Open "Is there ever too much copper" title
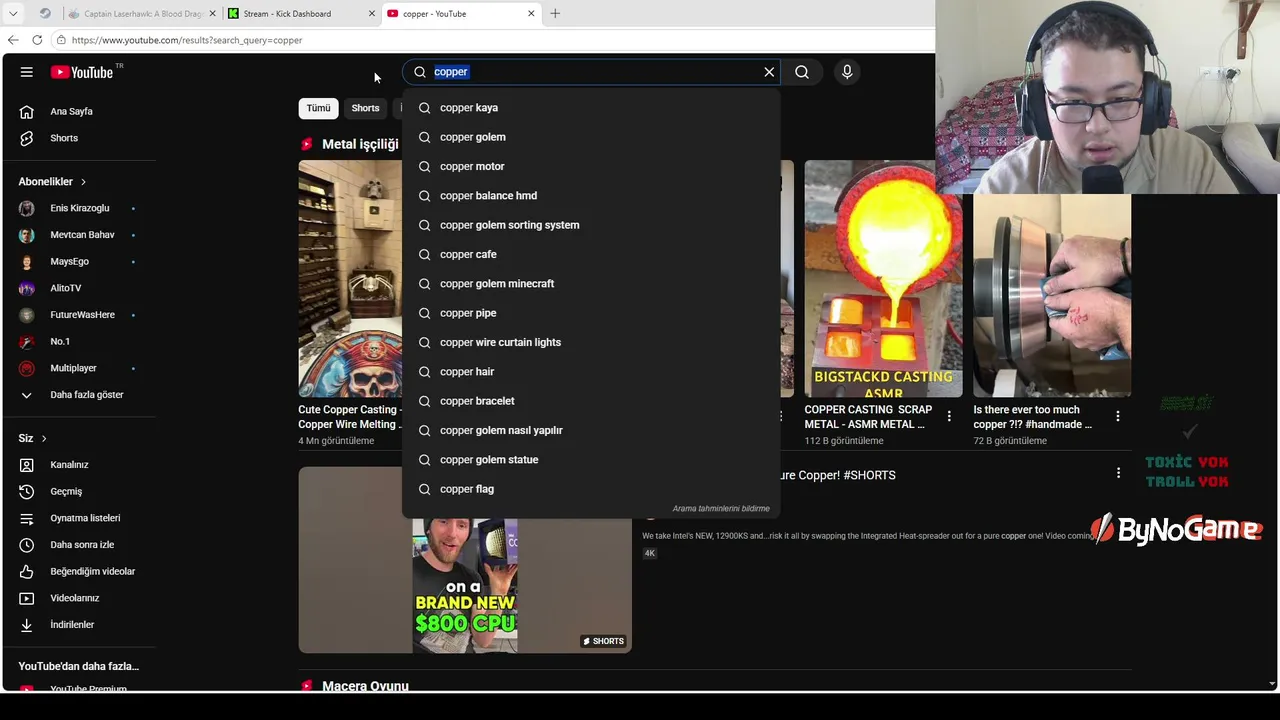The width and height of the screenshot is (1280, 720). tap(1034, 417)
